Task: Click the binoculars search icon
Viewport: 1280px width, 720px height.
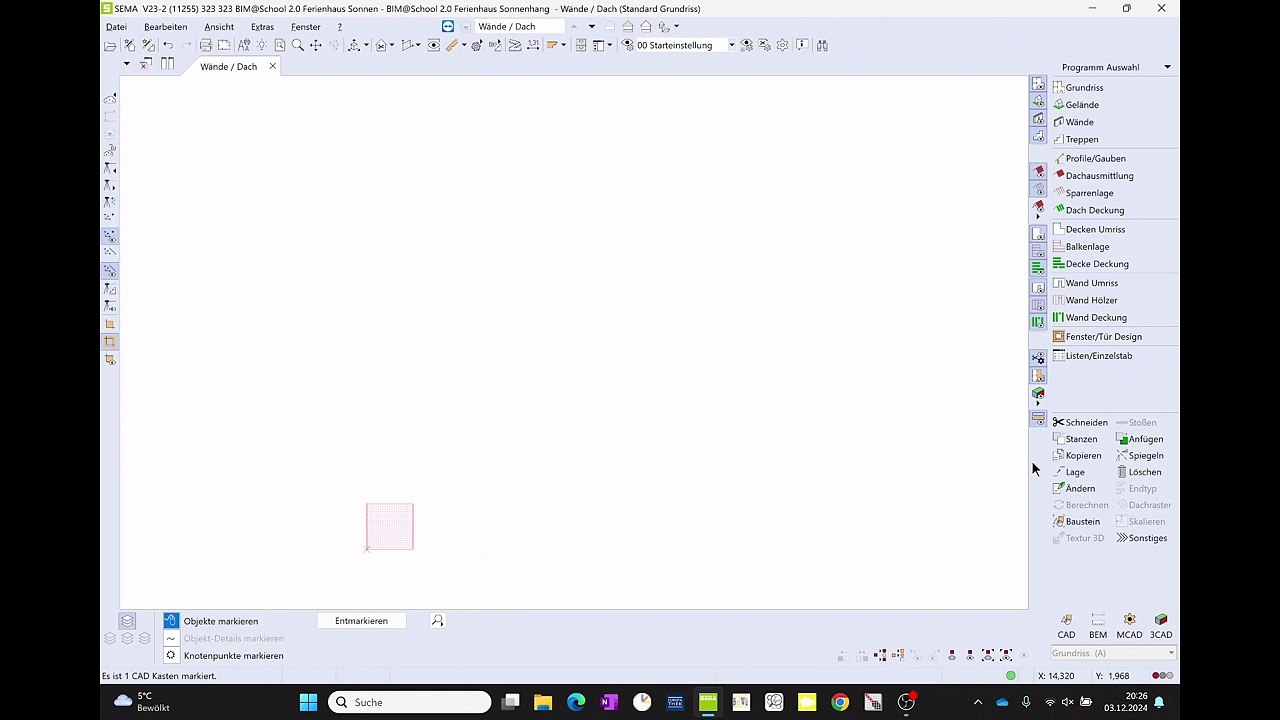Action: click(x=822, y=45)
